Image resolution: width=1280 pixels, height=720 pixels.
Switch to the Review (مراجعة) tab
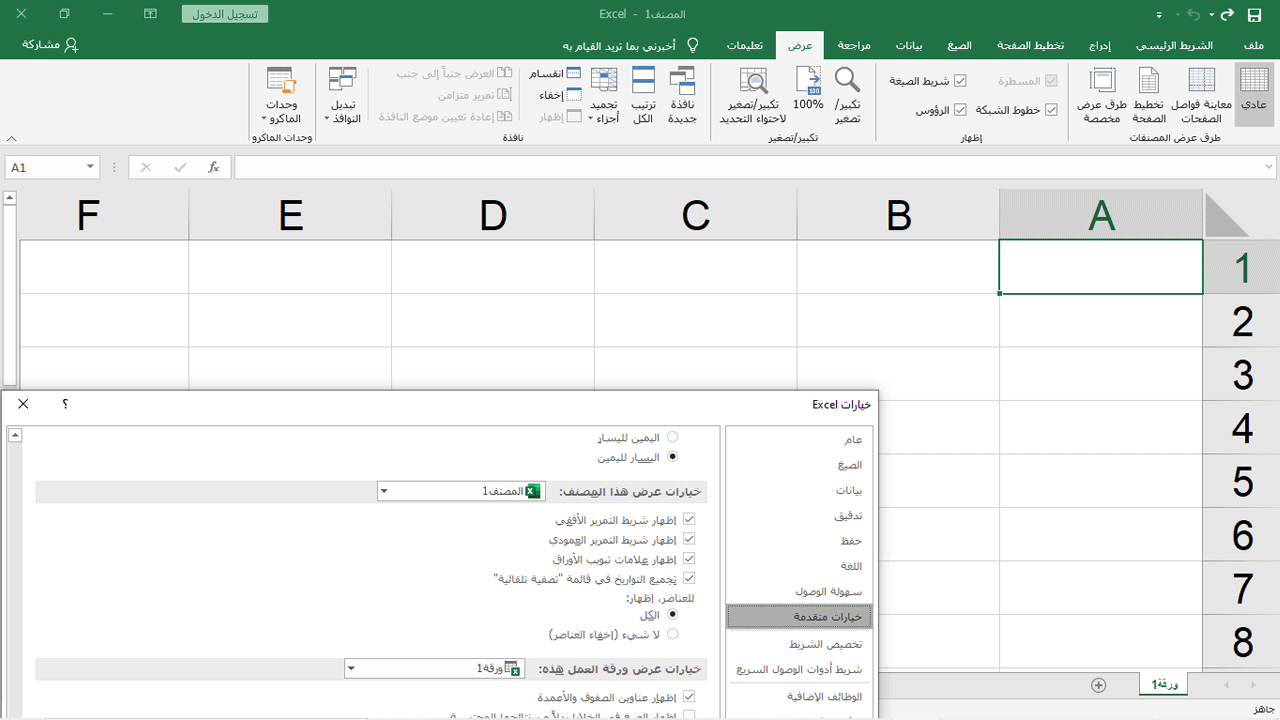click(x=854, y=45)
